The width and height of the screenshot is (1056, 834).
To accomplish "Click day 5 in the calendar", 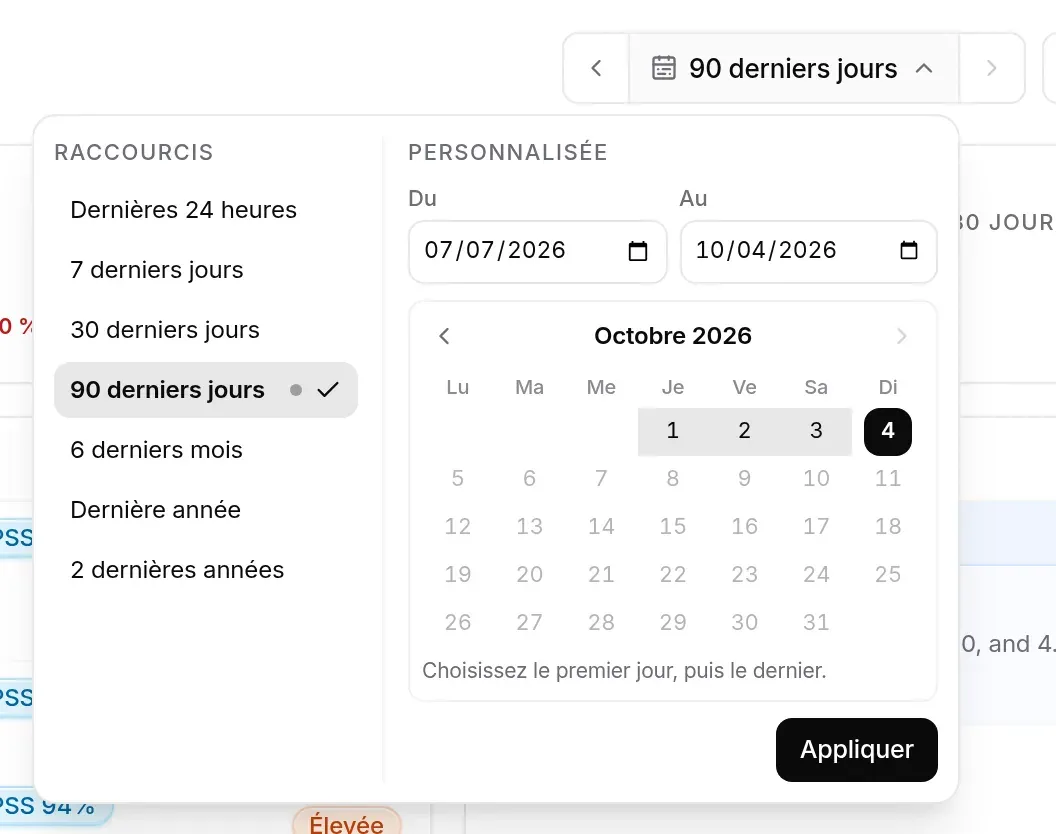I will coord(458,479).
